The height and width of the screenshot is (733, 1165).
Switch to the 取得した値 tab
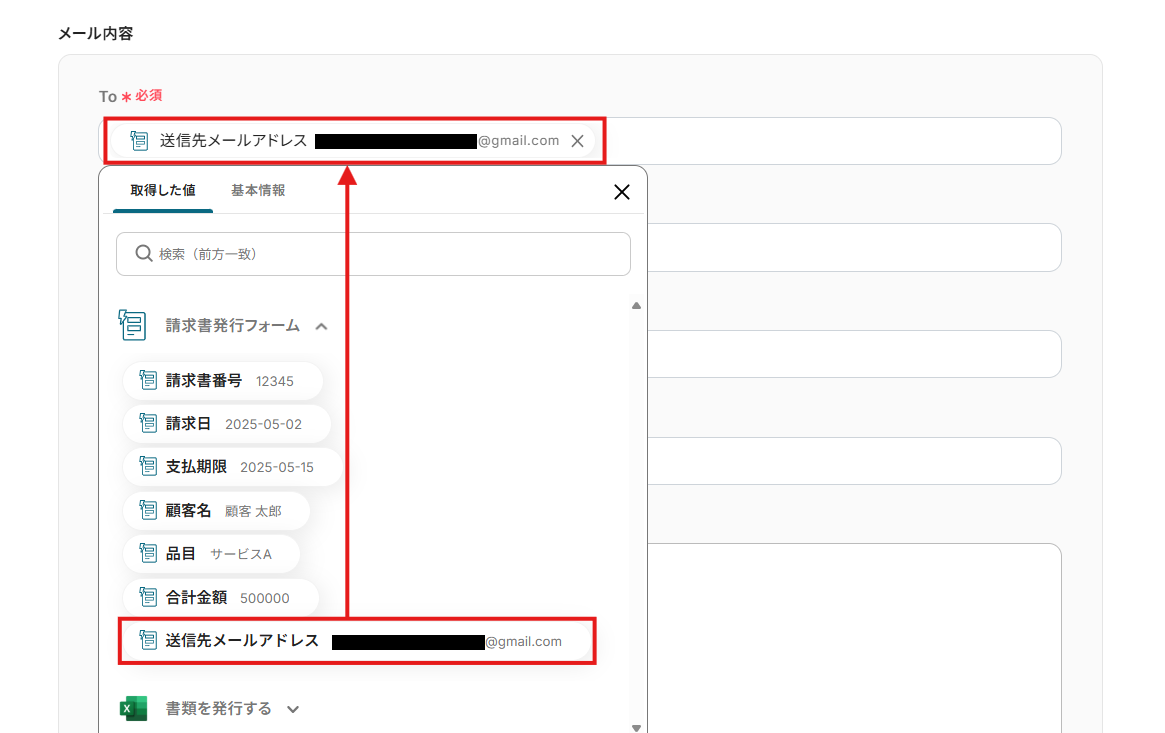point(163,191)
